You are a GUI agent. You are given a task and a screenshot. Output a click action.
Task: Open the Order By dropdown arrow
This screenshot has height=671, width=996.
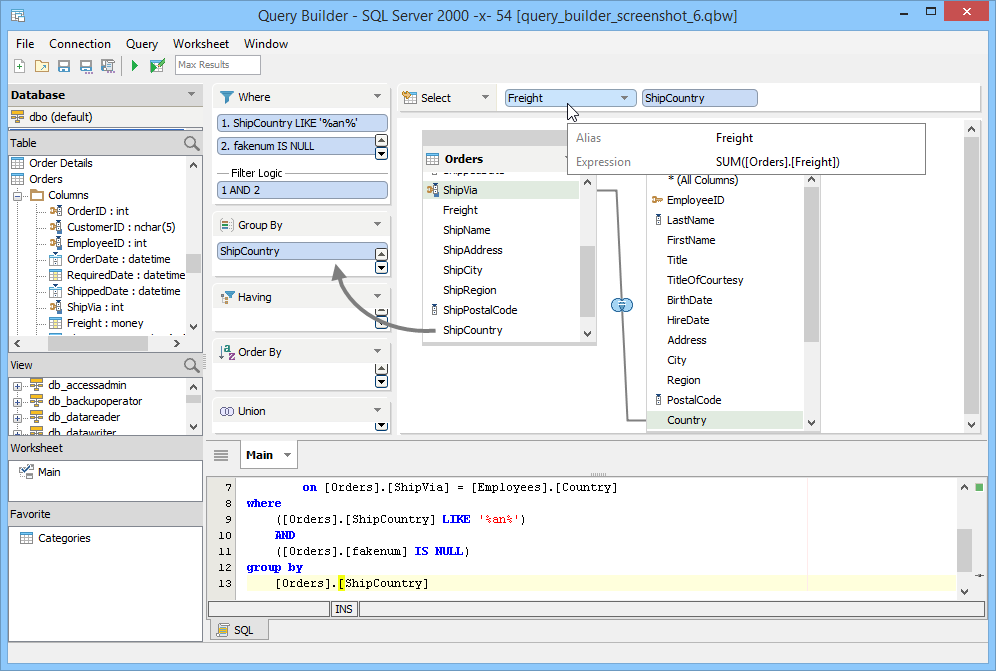[x=377, y=351]
